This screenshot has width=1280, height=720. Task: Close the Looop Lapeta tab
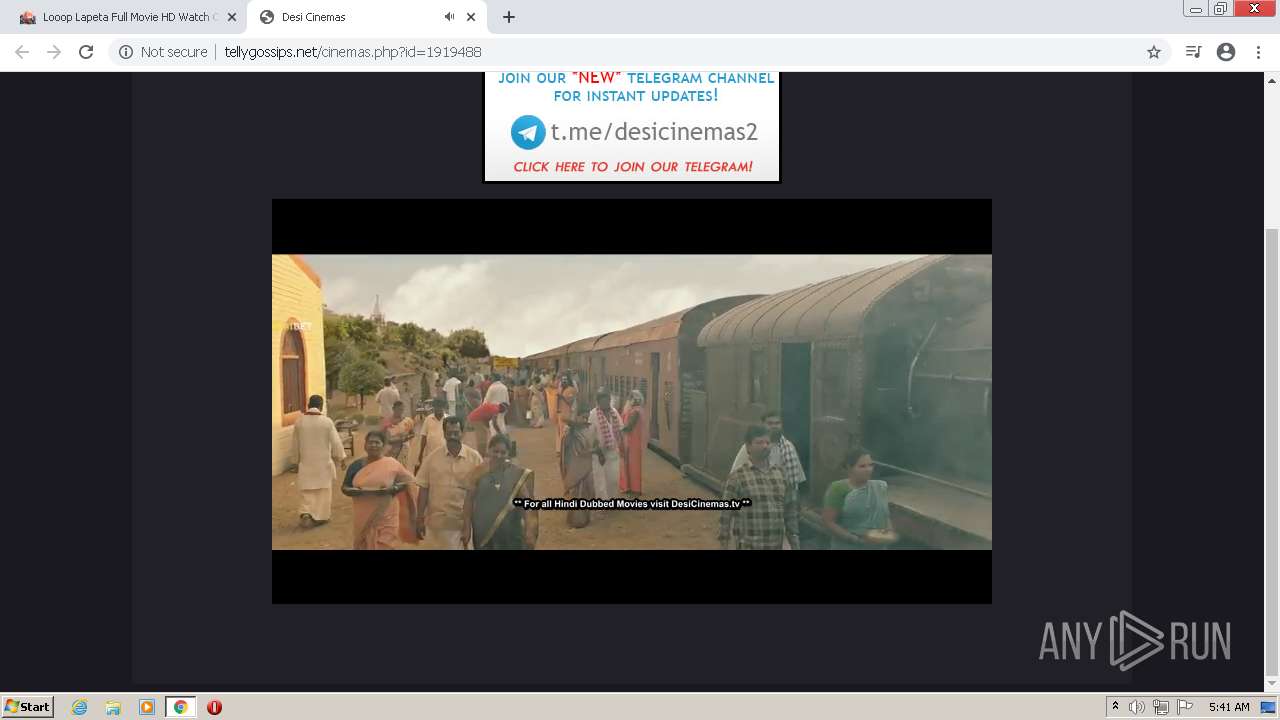point(231,17)
